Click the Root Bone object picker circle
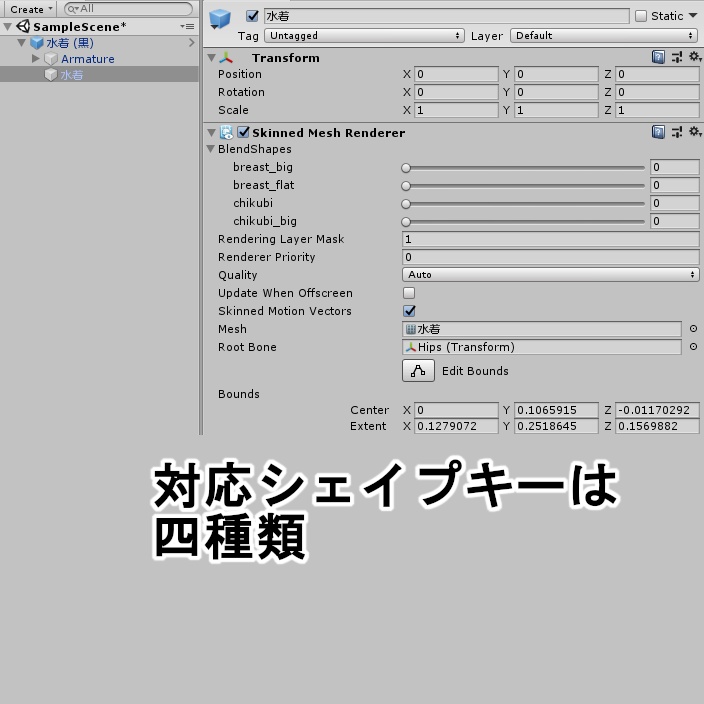The width and height of the screenshot is (704, 704). pos(693,347)
